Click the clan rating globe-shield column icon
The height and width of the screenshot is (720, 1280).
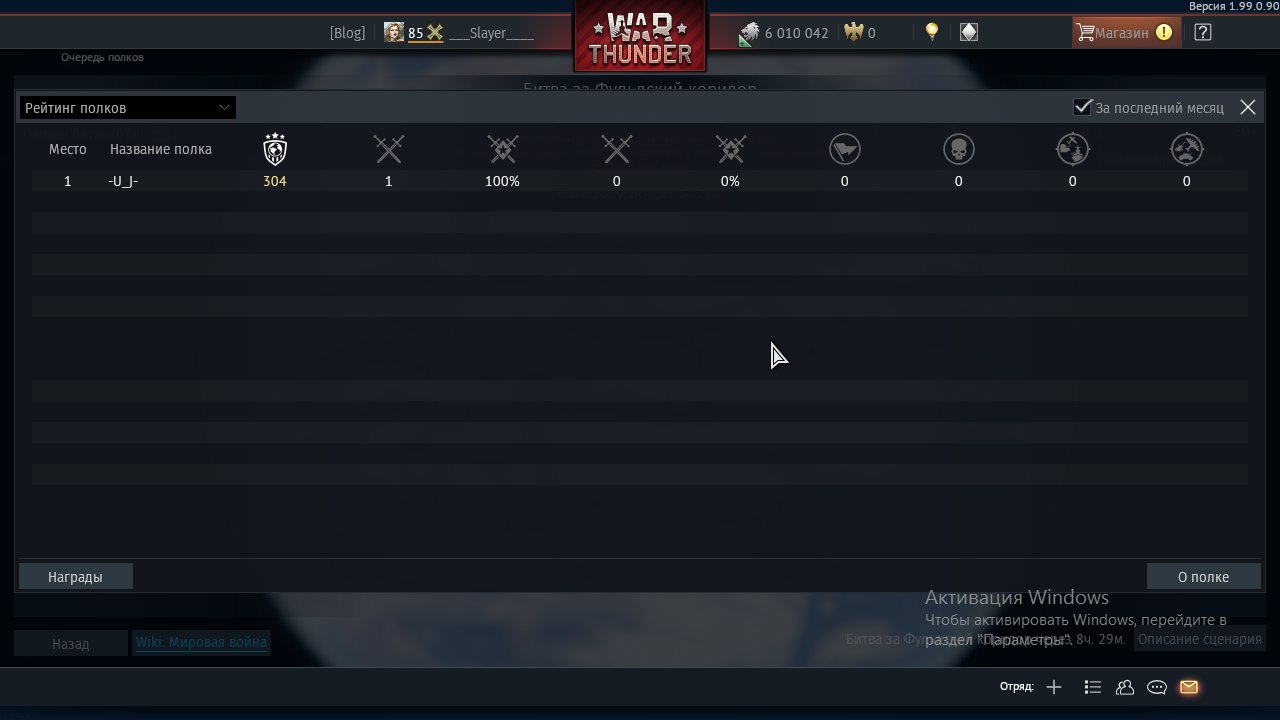click(x=275, y=149)
